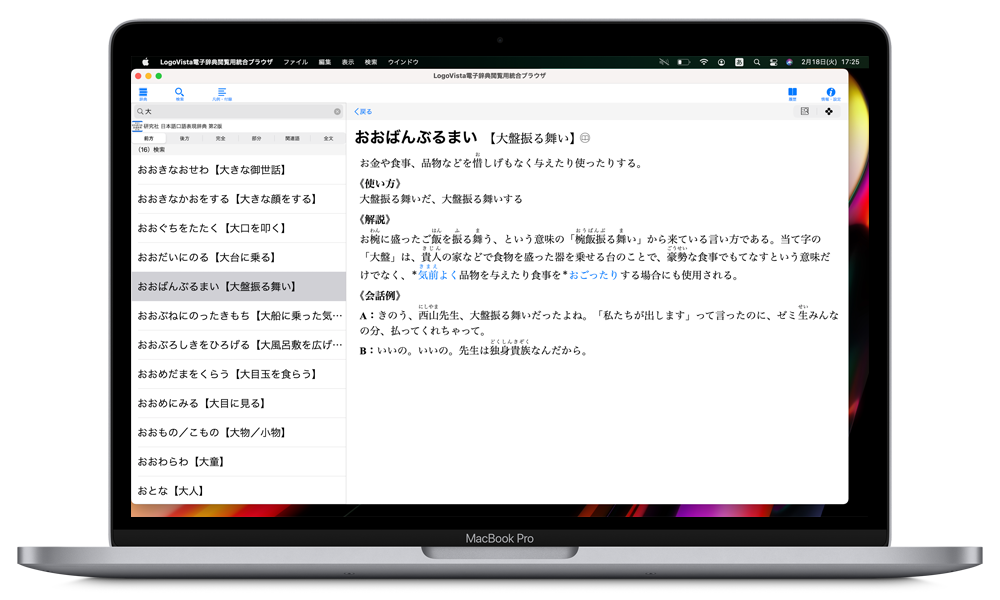This screenshot has width=1000, height=600.
Task: Open the ウインドウ menu
Action: pos(403,62)
